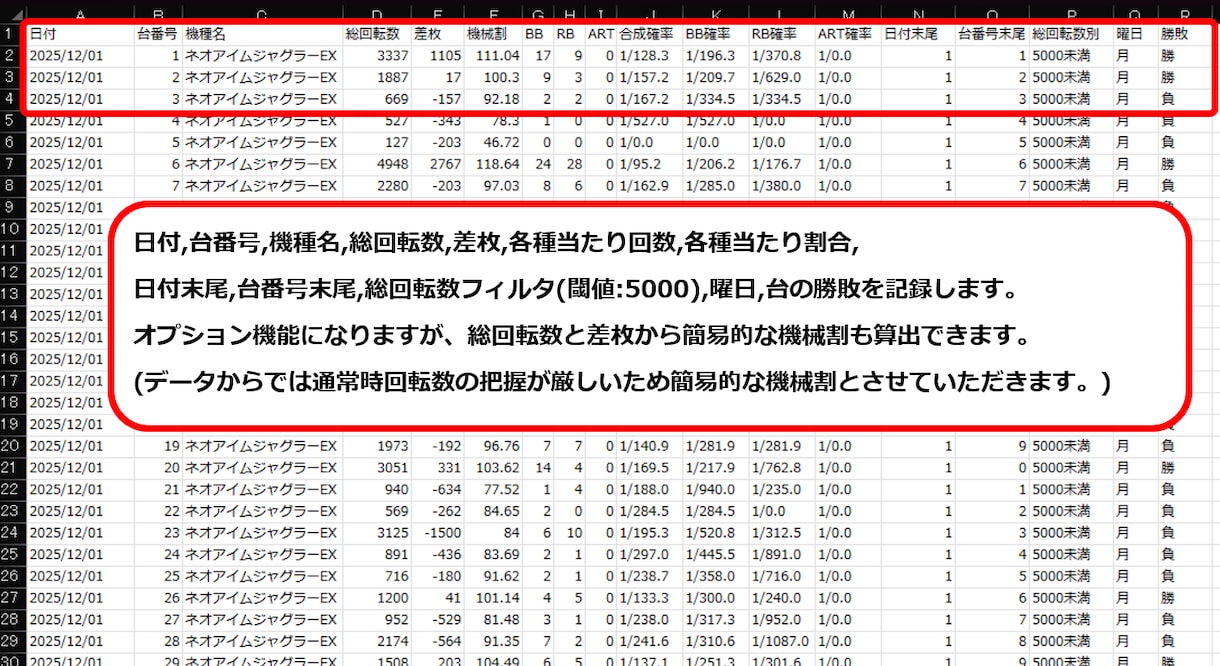Screen dimensions: 1220x666
Task: Click the cell 1/95.2
Action: click(x=649, y=164)
